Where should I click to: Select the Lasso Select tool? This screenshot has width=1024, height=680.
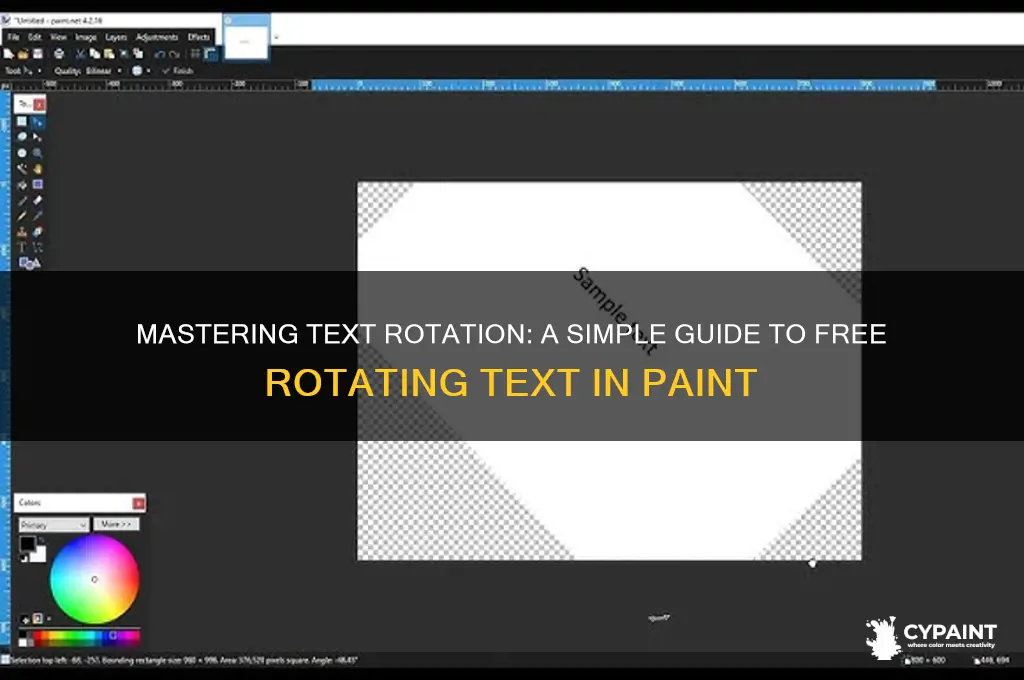tap(22, 137)
